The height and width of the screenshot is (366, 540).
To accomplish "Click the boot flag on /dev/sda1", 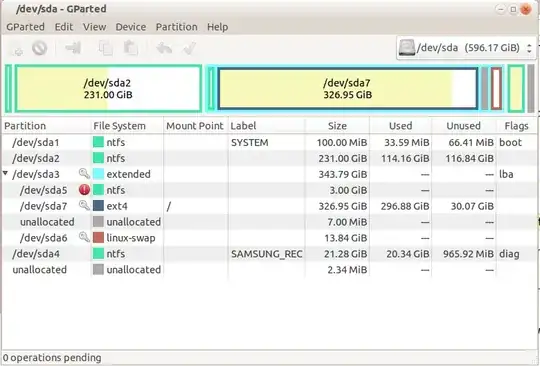I will tap(510, 142).
